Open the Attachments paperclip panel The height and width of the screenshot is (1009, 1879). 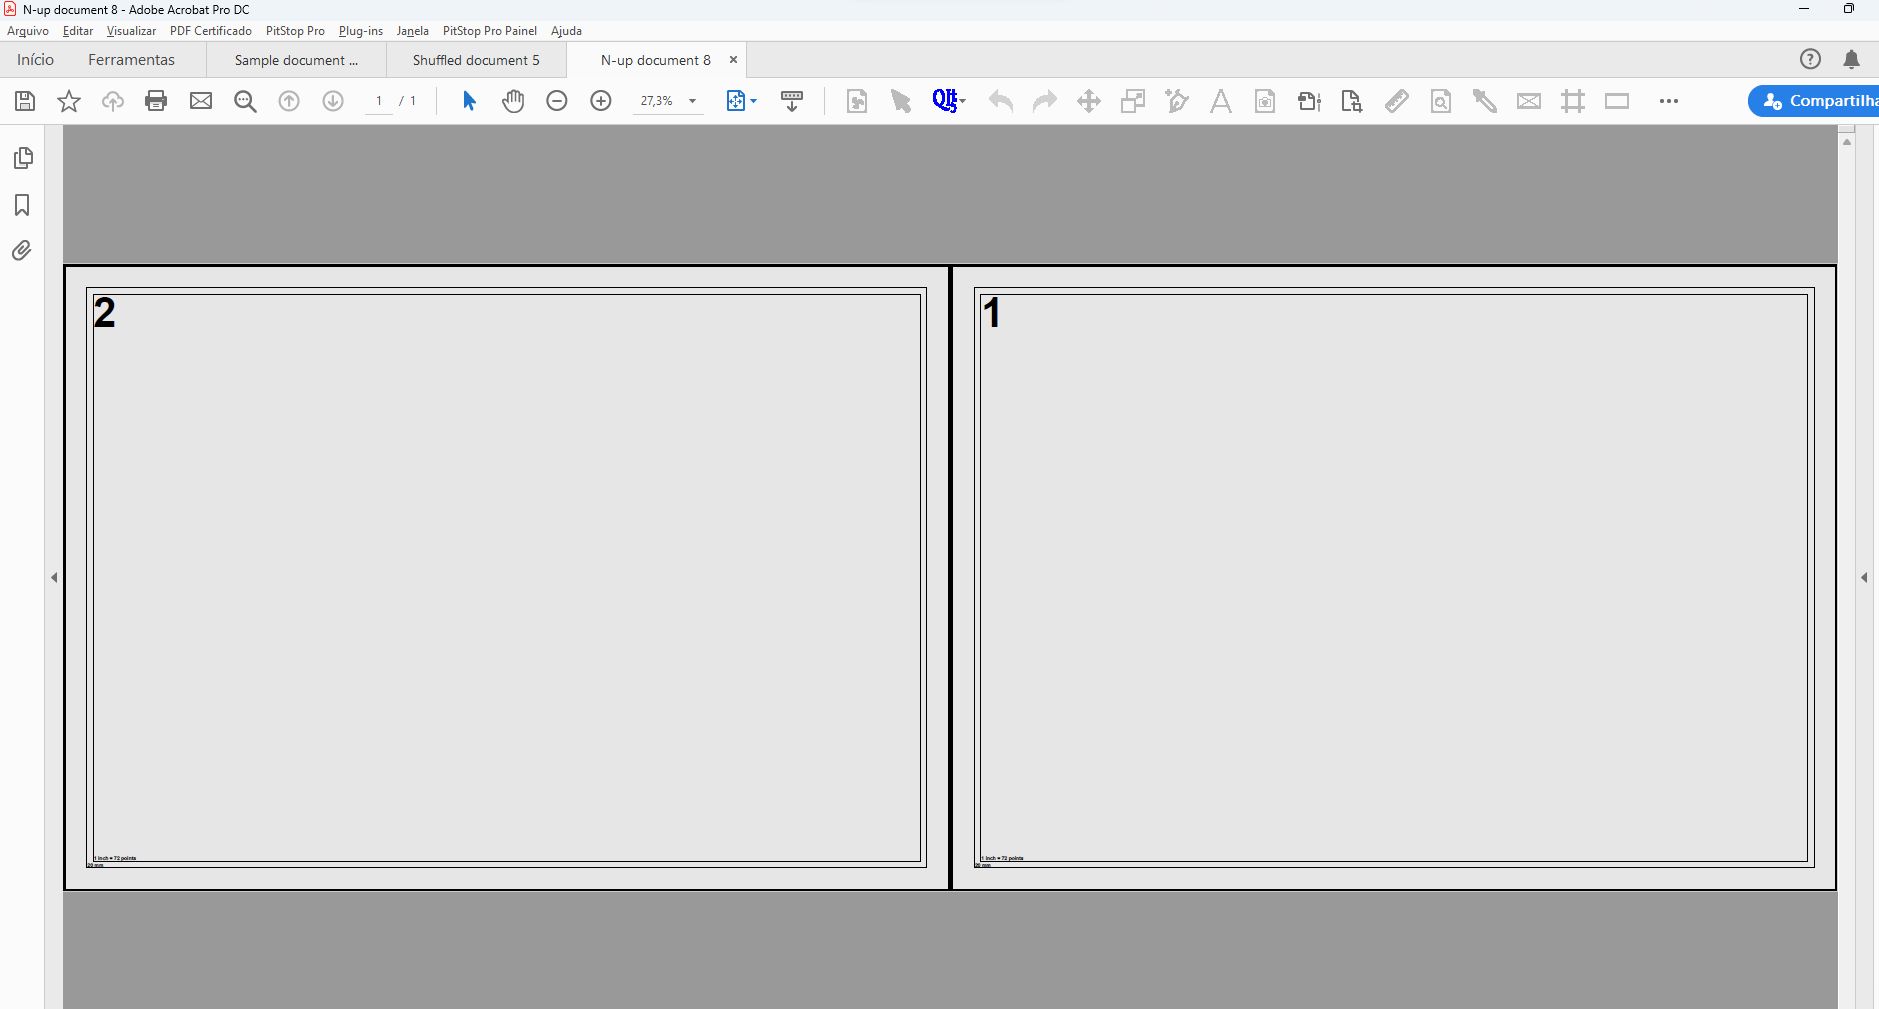click(x=22, y=251)
